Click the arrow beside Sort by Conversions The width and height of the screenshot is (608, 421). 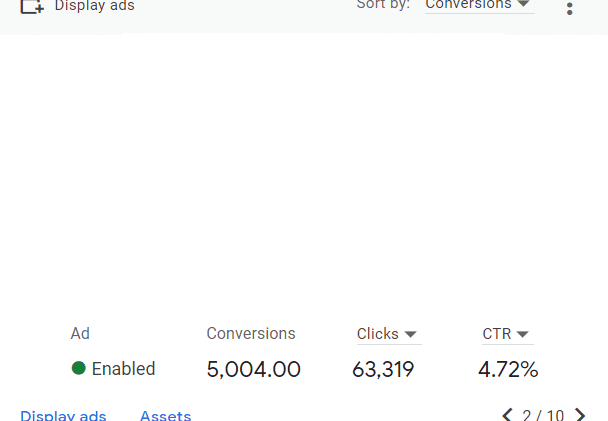pyautogui.click(x=523, y=4)
